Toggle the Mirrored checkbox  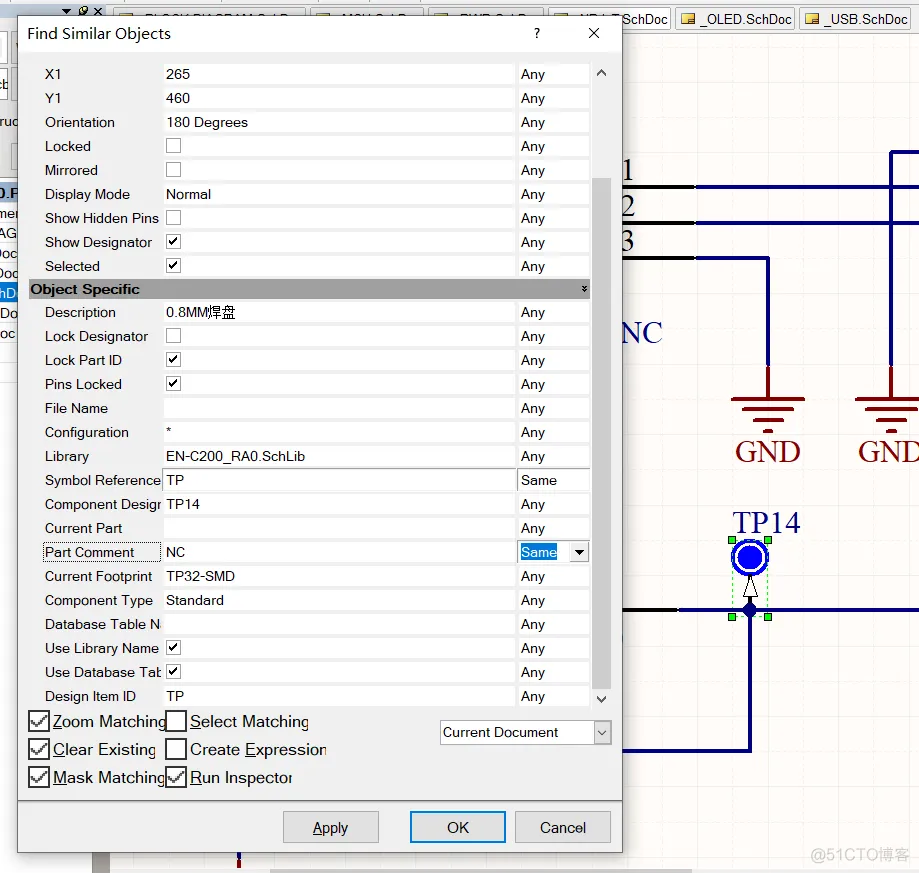tap(173, 169)
